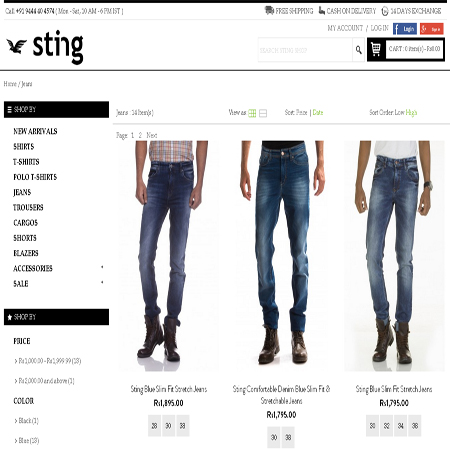Go to the Next results page
The image size is (450, 450).
pos(152,135)
